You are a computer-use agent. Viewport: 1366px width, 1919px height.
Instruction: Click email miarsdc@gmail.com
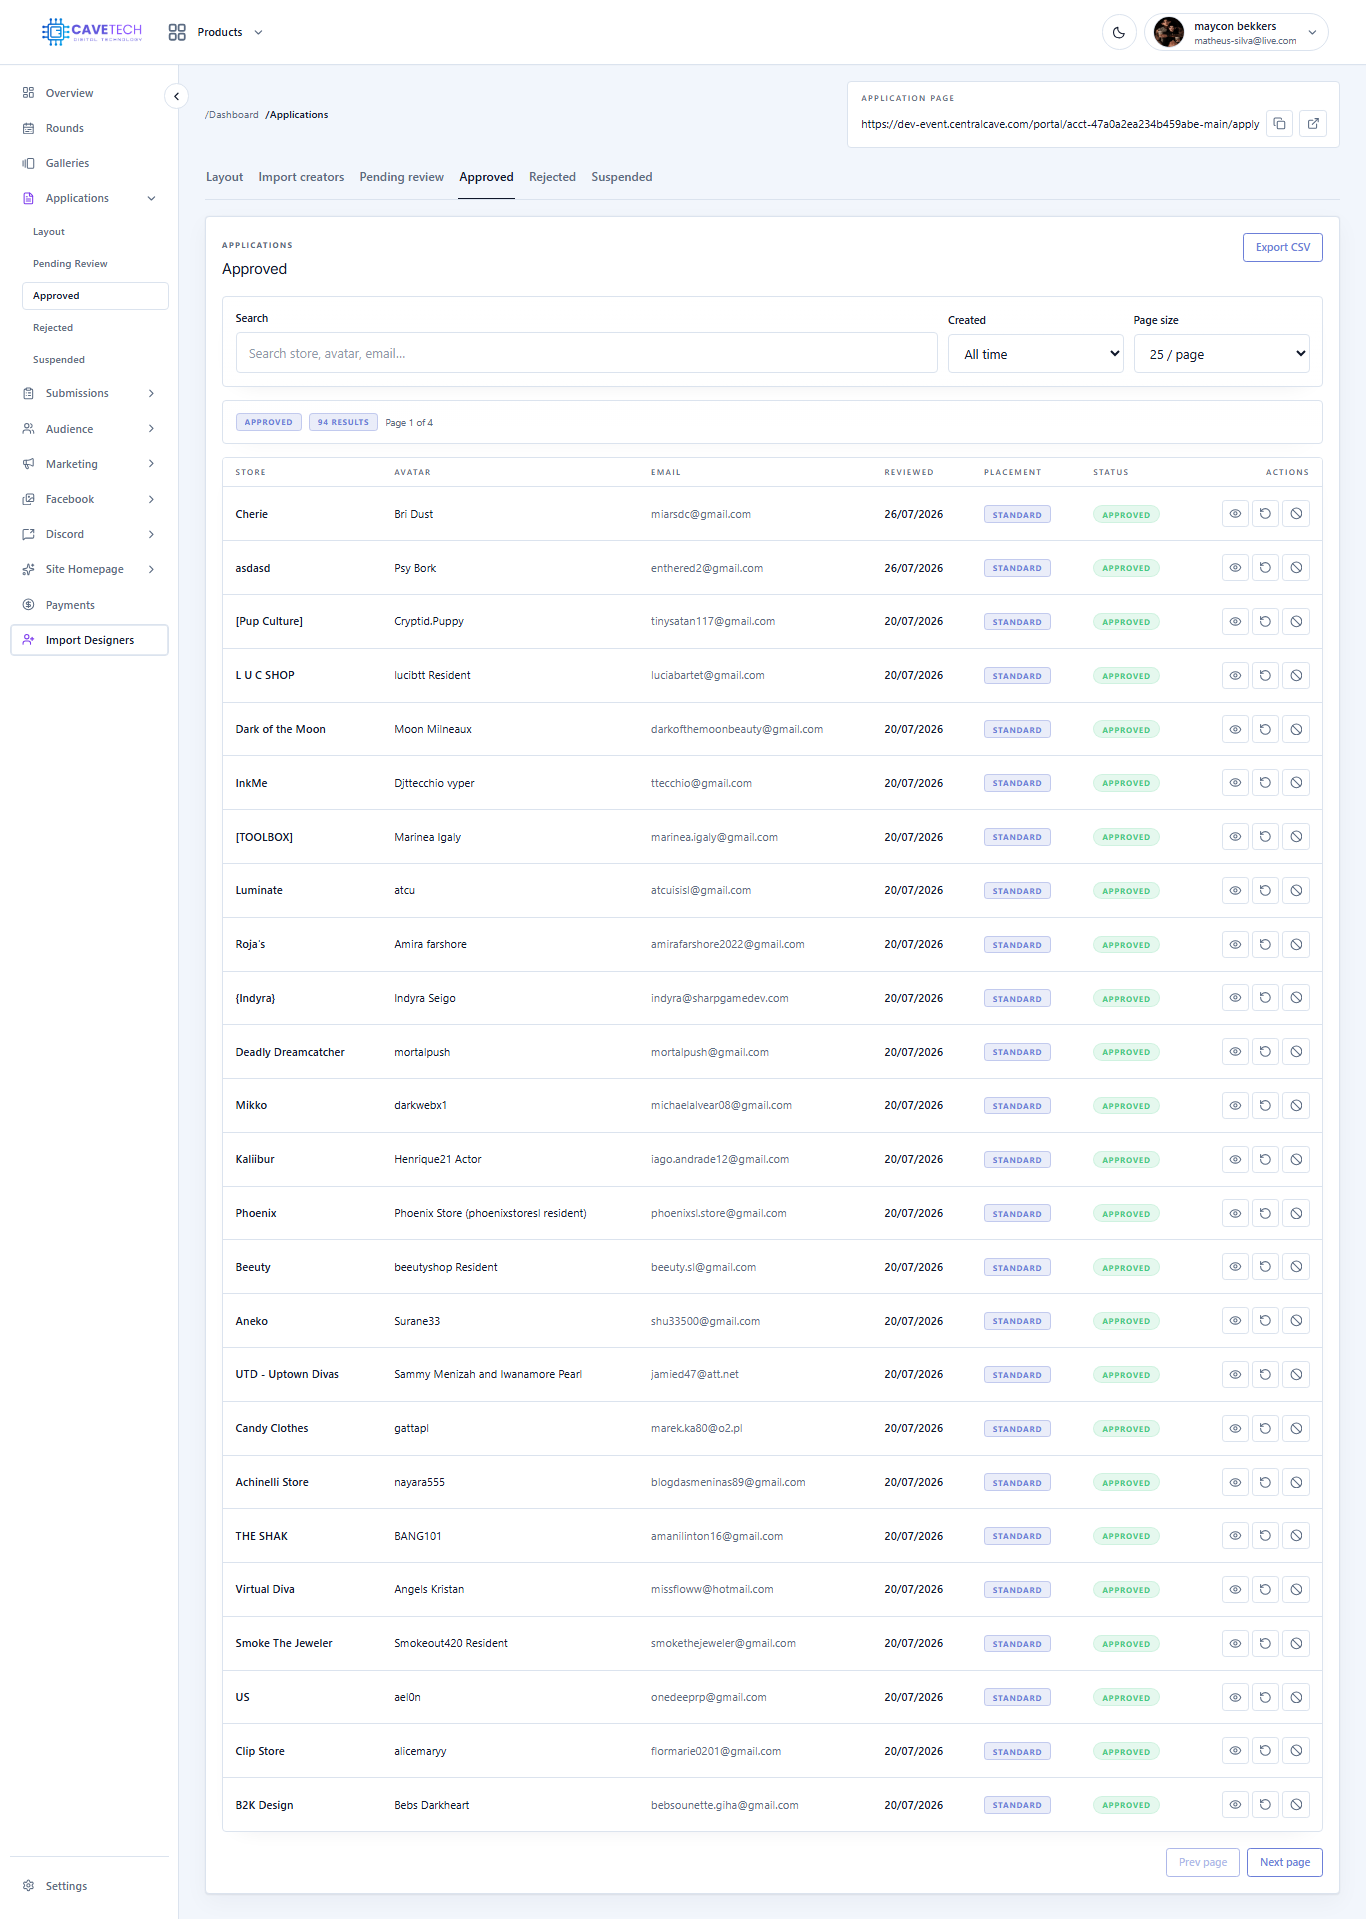(700, 514)
